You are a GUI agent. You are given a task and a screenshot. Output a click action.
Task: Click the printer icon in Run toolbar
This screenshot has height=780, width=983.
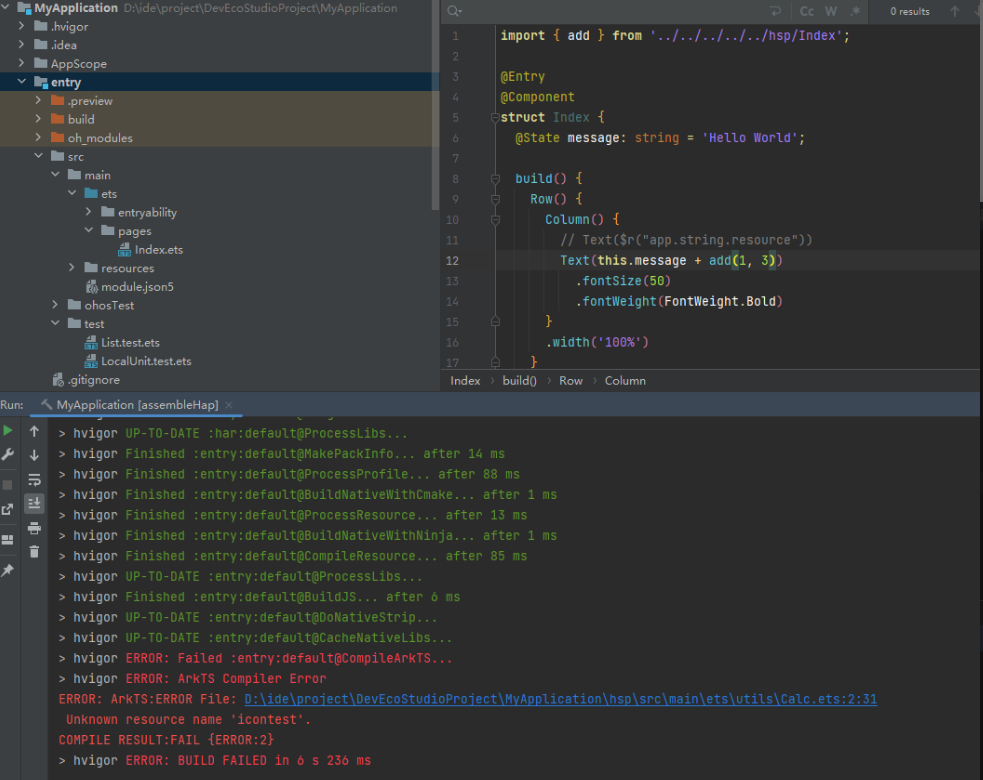pos(34,528)
